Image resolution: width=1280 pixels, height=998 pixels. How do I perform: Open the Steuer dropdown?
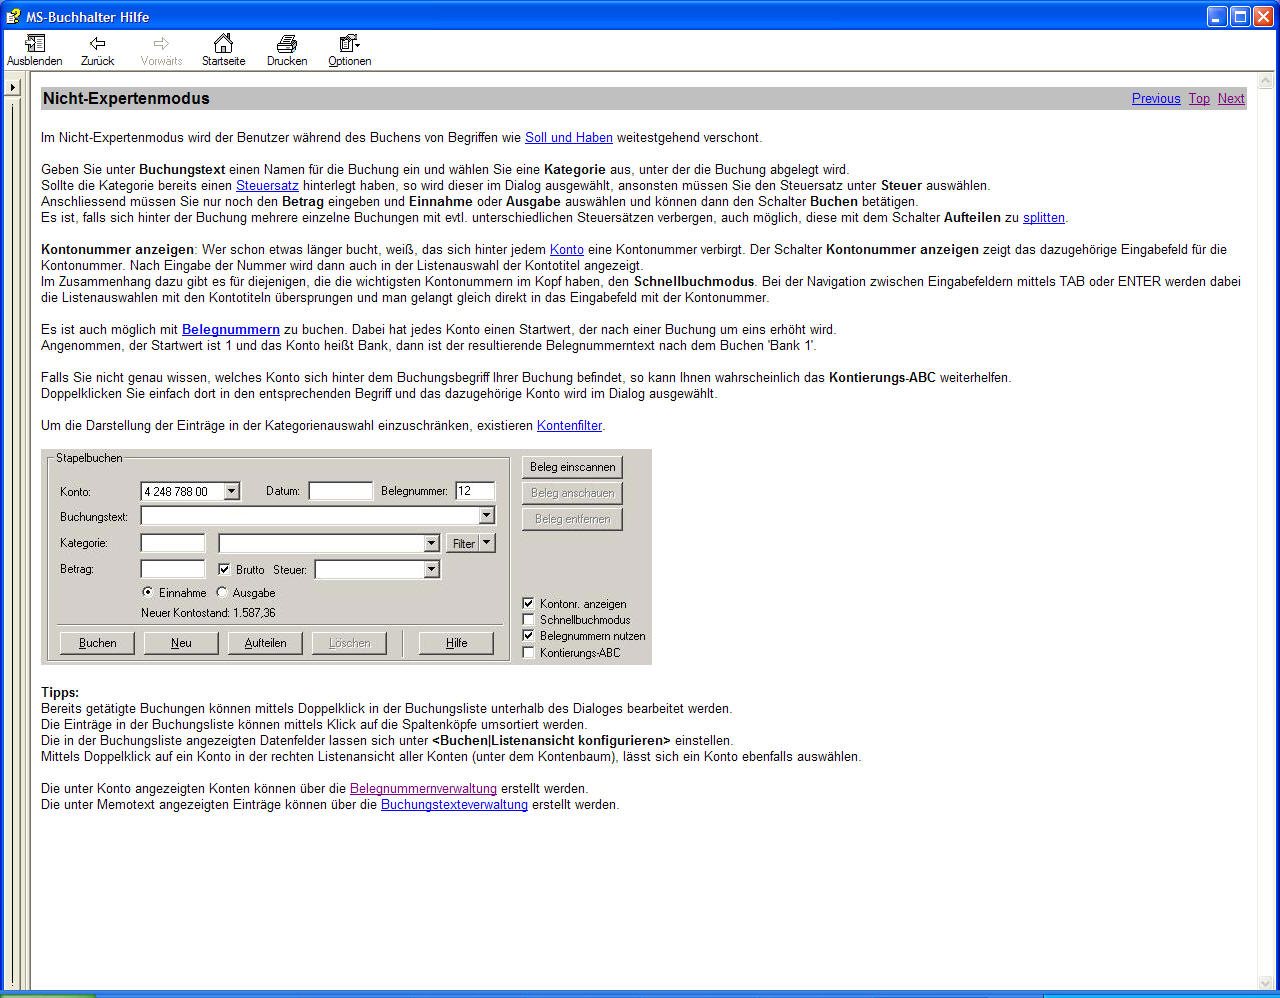pos(432,569)
